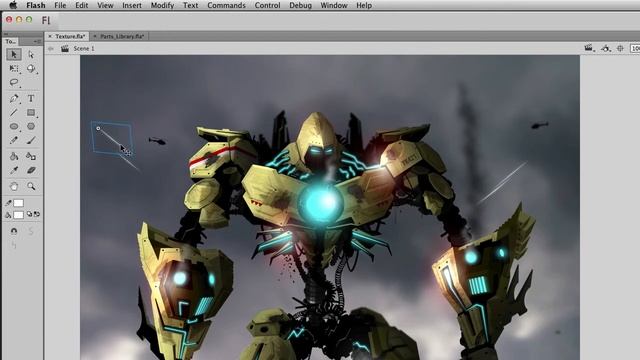Open the stroke color swatch
This screenshot has width=640, height=360.
coord(18,203)
